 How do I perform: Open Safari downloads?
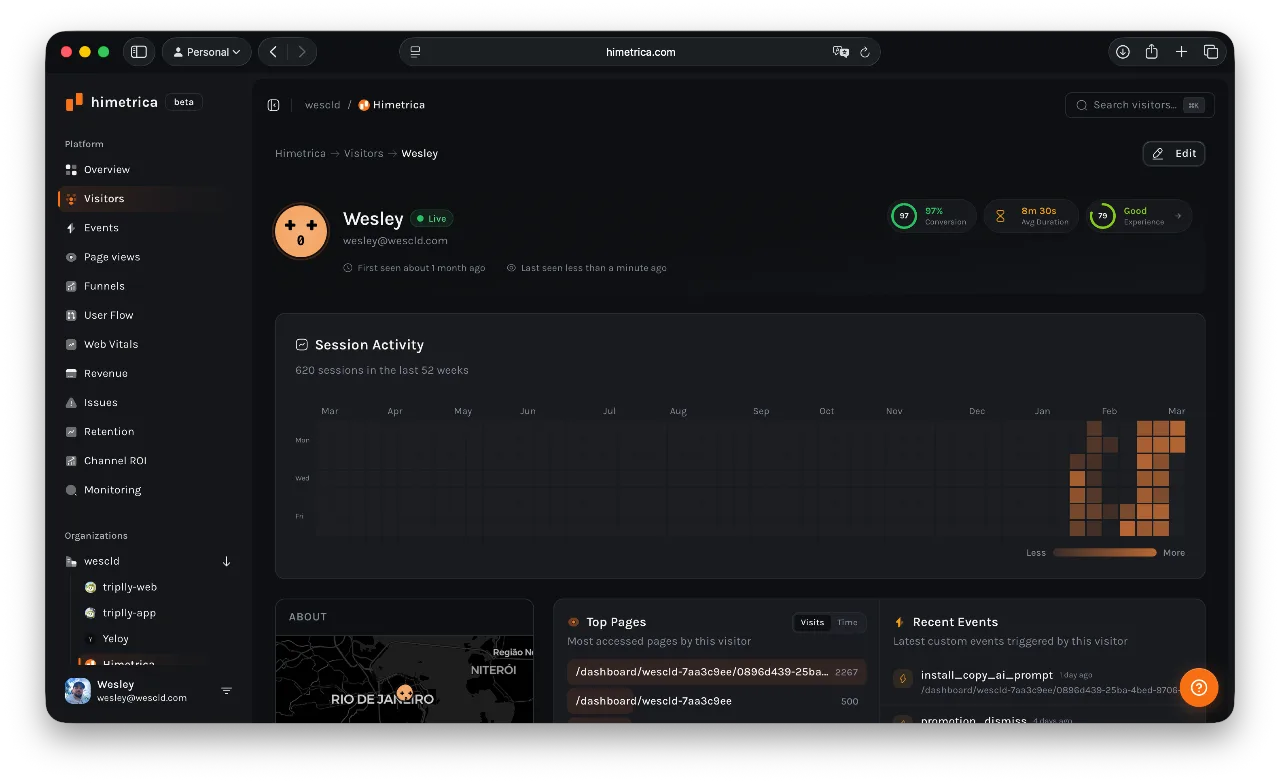[1123, 52]
